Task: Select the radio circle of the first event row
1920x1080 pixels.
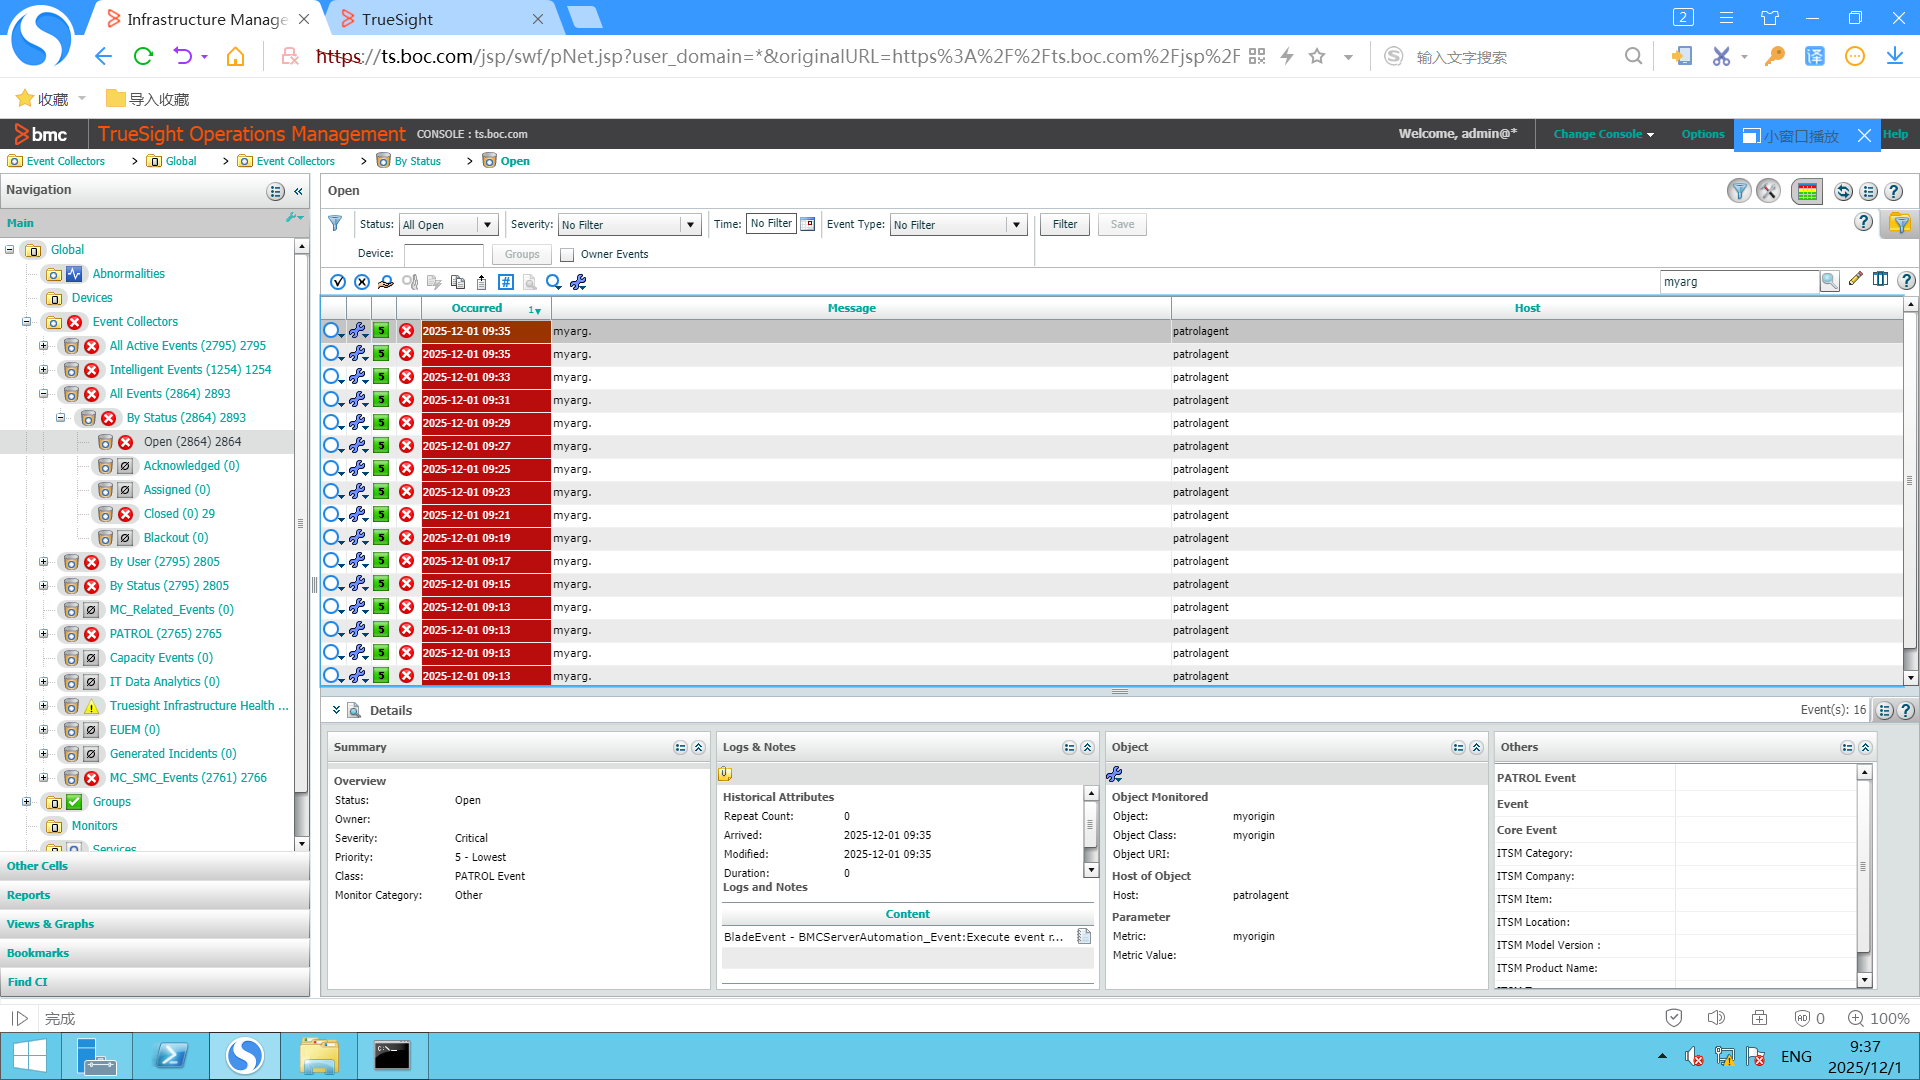Action: coord(331,331)
